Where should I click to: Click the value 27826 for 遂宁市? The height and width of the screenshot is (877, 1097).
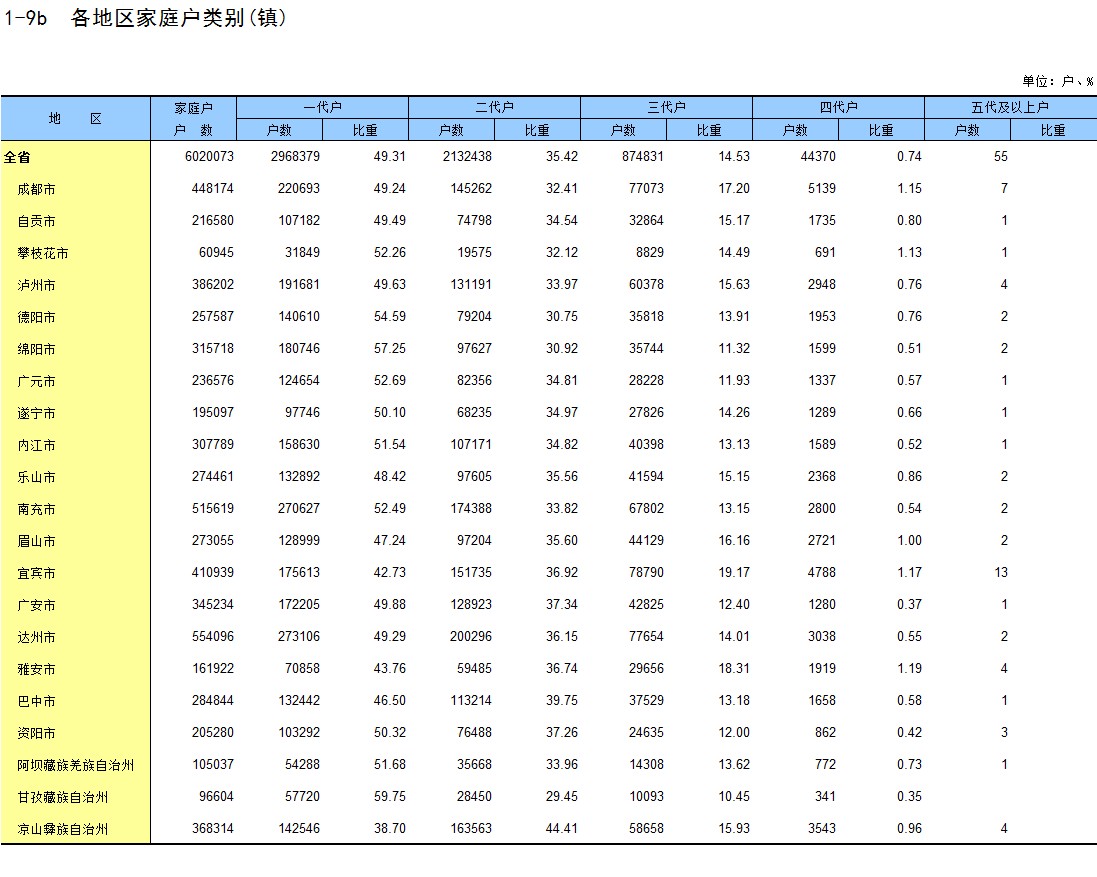[x=646, y=413]
